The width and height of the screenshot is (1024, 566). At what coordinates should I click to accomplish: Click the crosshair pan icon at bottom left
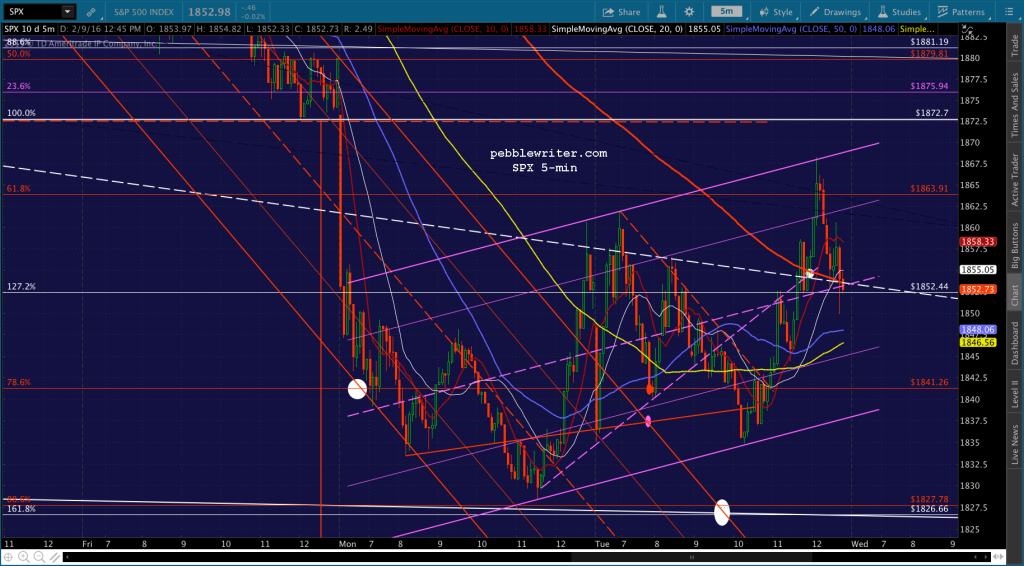tap(10, 557)
